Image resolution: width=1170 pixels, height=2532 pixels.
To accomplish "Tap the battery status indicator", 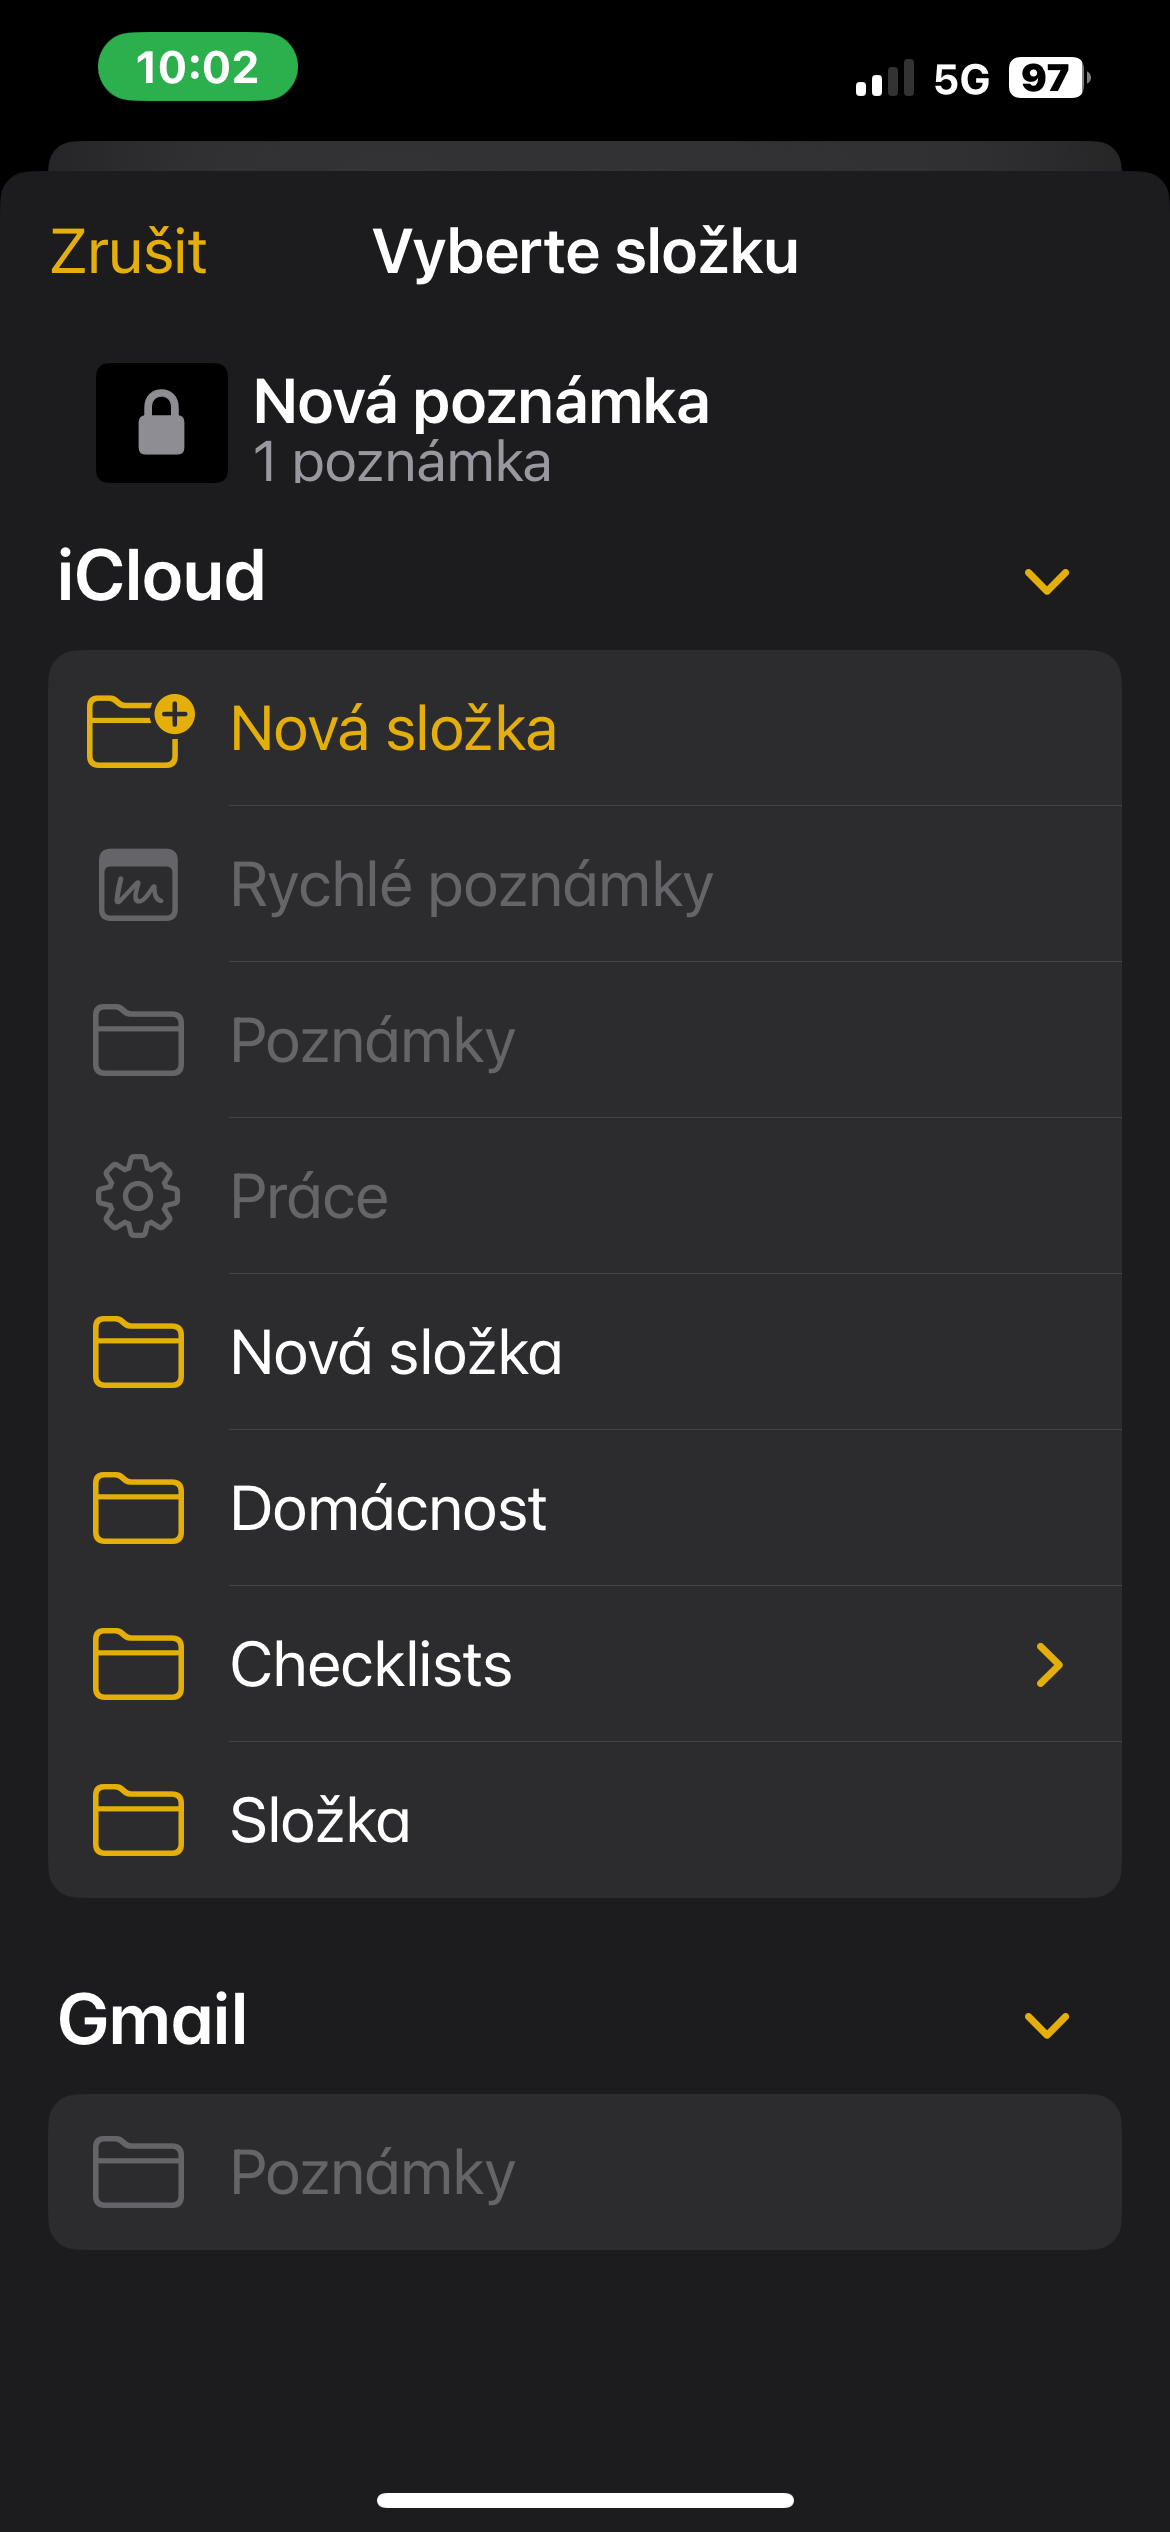I will tap(1047, 78).
